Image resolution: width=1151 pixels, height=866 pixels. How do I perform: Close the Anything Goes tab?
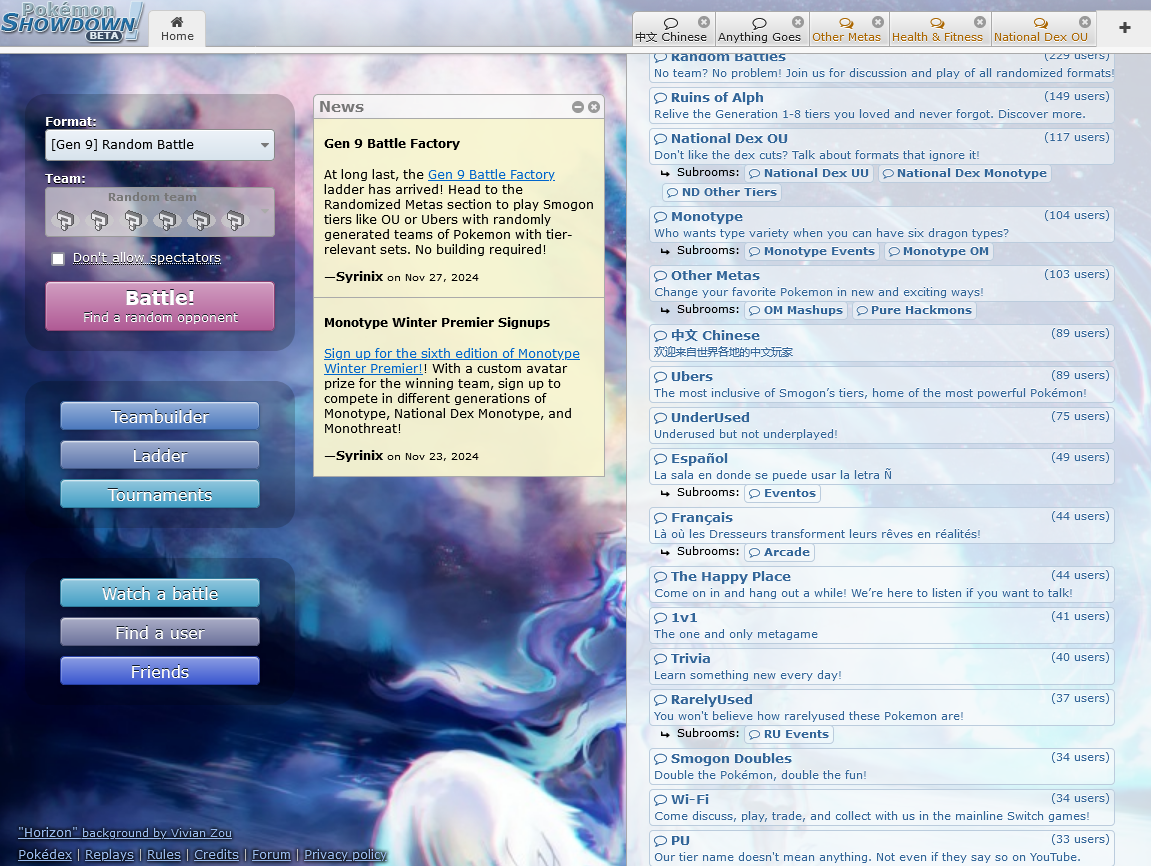click(797, 22)
